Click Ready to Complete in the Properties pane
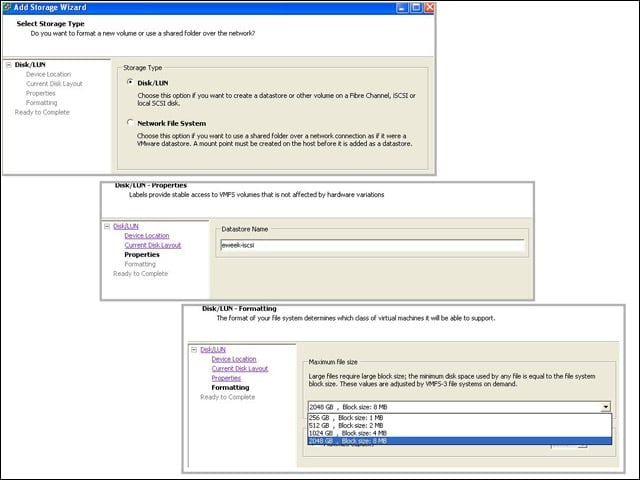 (140, 273)
